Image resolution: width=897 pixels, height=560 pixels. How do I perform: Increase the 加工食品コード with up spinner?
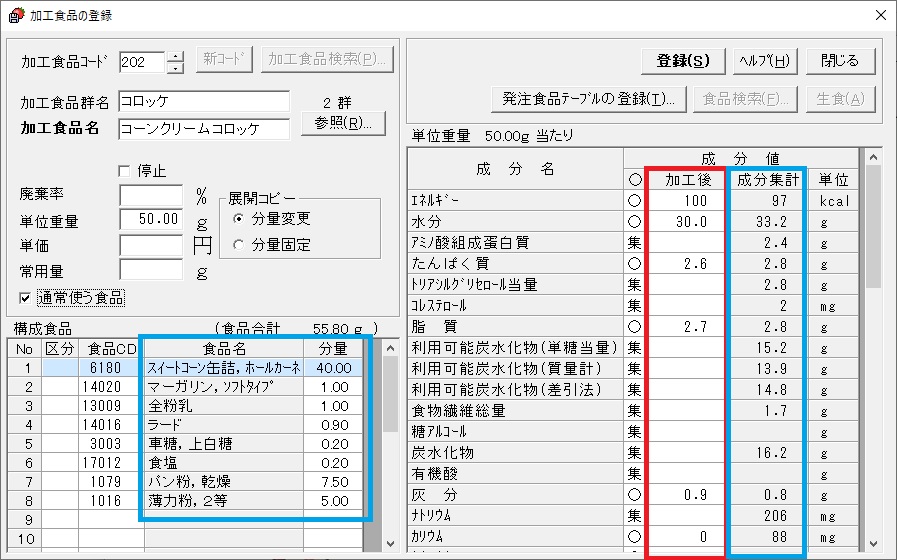coord(176,55)
